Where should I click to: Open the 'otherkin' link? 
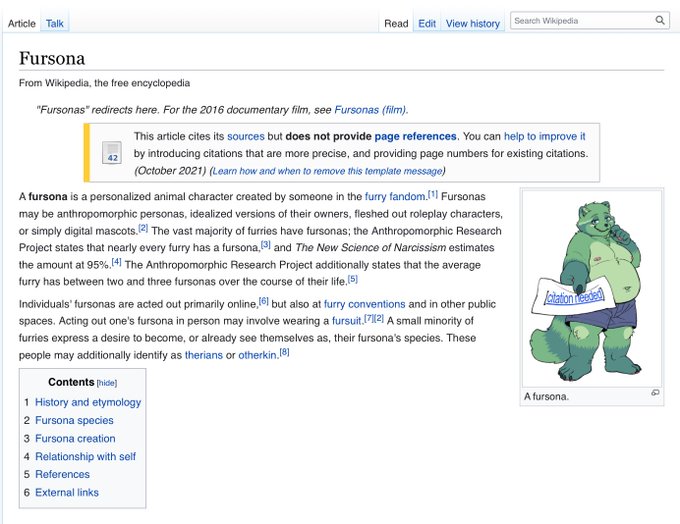pyautogui.click(x=257, y=355)
